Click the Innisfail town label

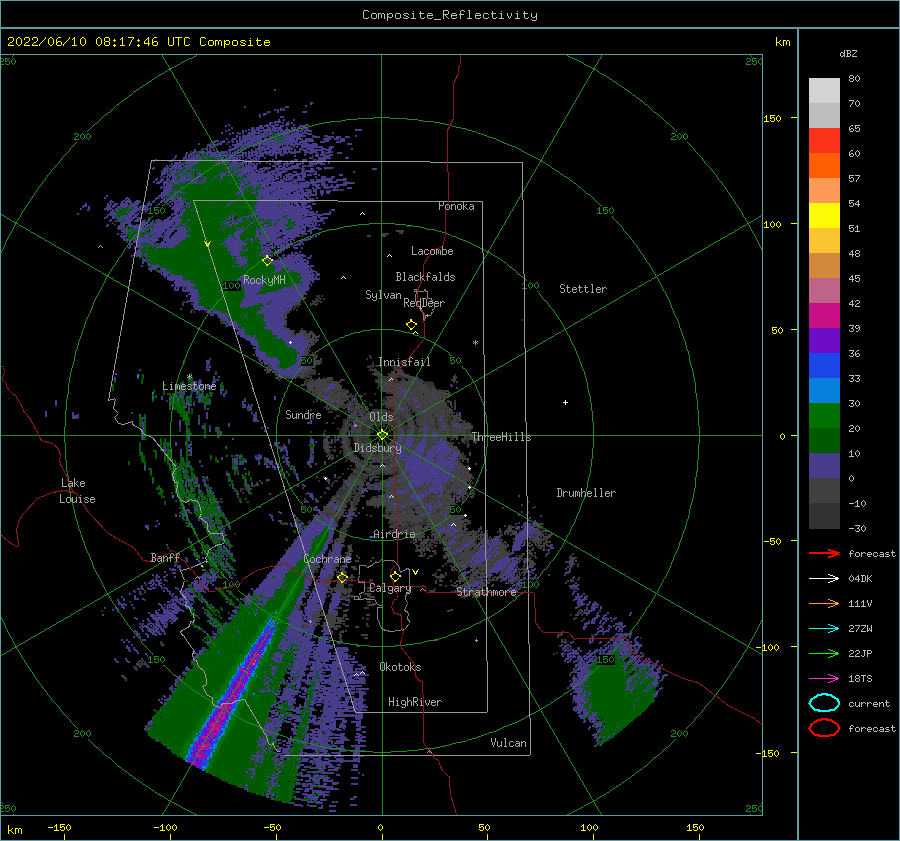coord(404,362)
